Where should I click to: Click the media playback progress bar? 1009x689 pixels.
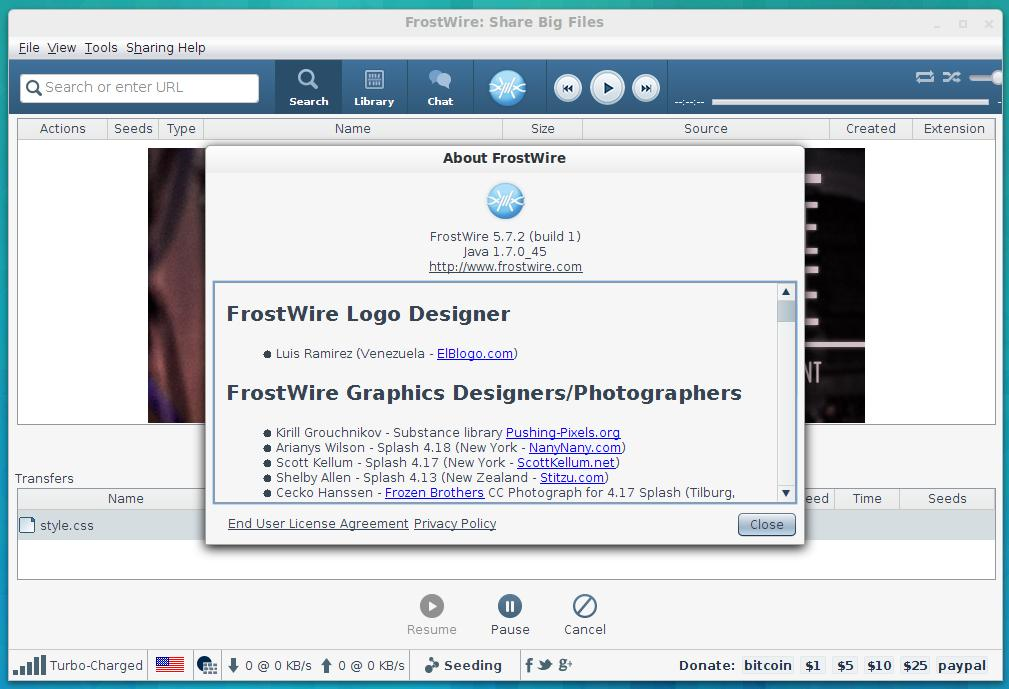click(850, 102)
